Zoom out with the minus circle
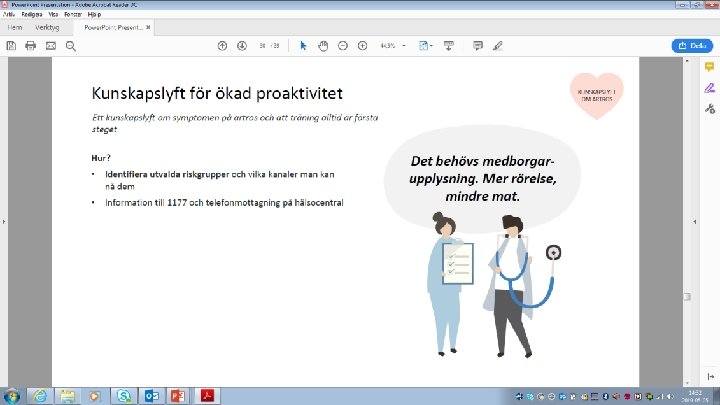 coord(343,45)
